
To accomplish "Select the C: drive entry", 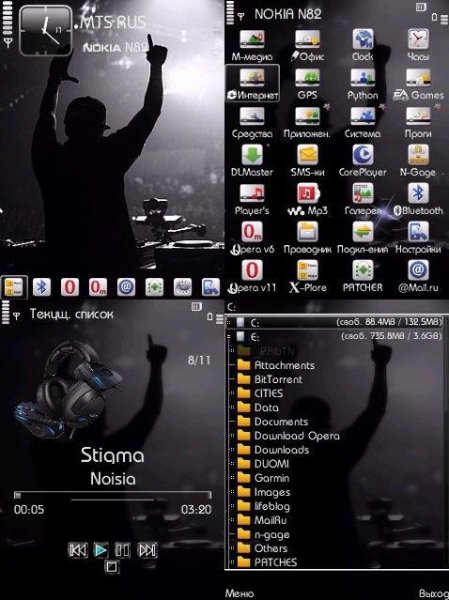I will pyautogui.click(x=334, y=322).
